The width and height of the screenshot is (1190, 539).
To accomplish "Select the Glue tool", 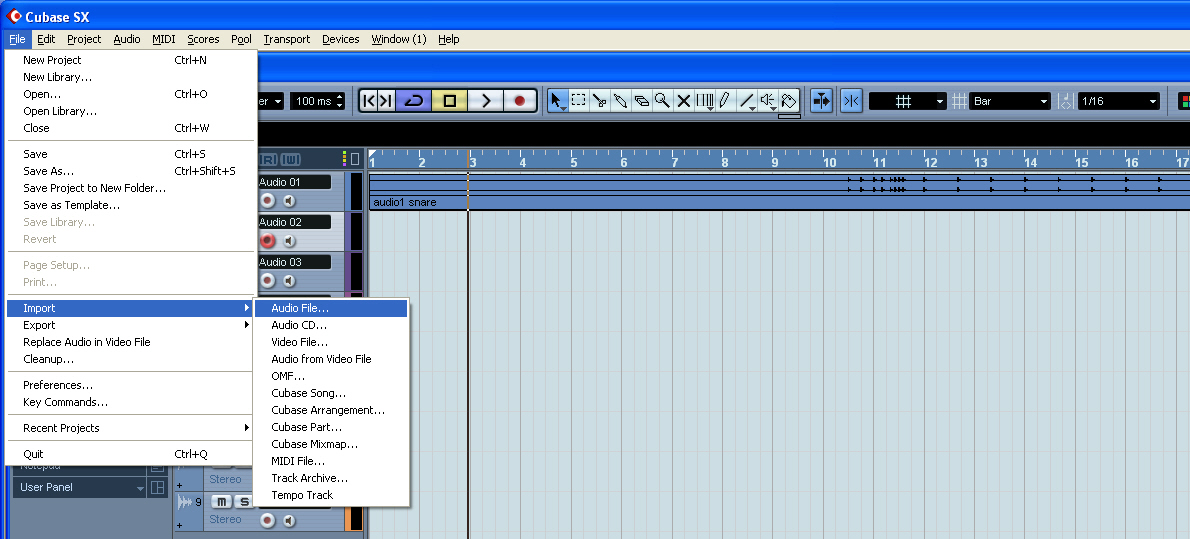I will (x=620, y=101).
